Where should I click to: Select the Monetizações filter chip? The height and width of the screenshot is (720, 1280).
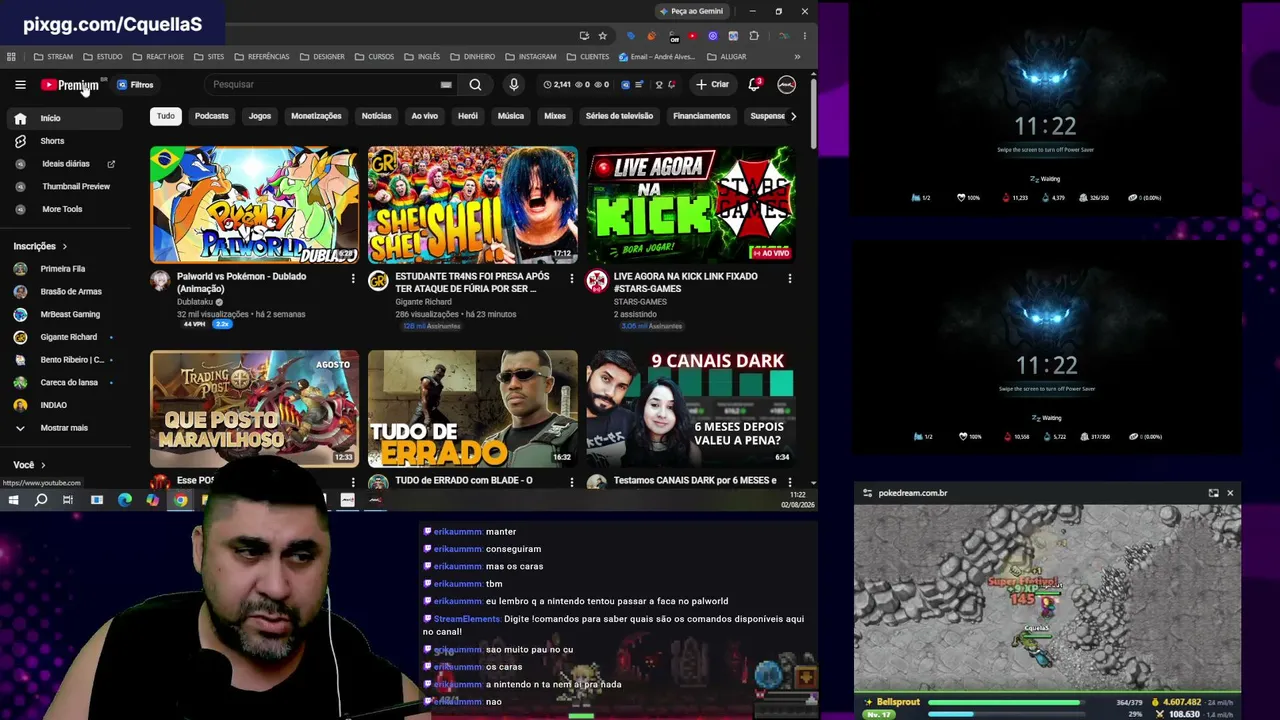316,116
